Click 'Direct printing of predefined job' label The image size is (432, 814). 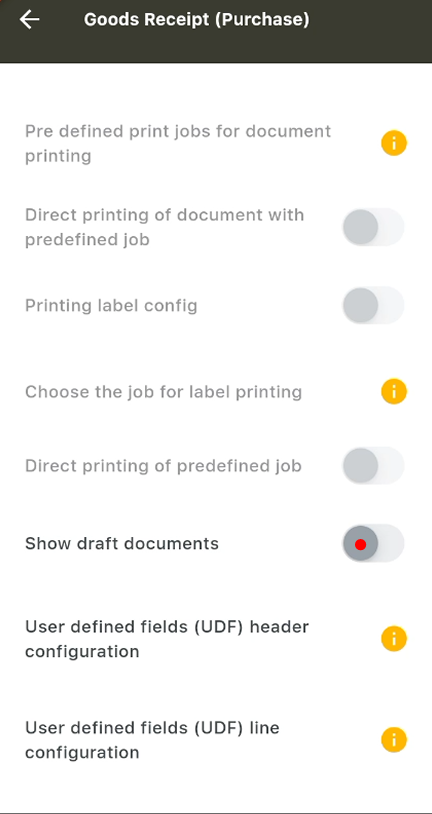(163, 466)
